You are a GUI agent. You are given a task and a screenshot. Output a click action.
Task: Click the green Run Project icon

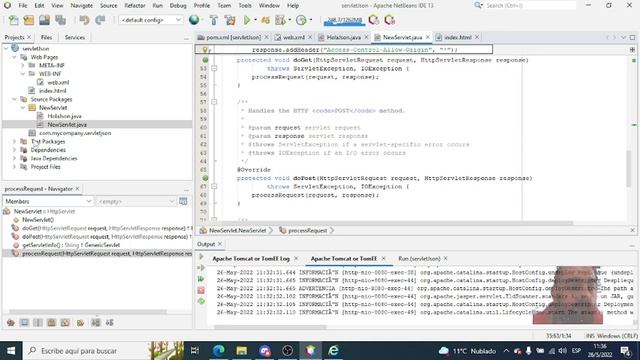point(247,20)
